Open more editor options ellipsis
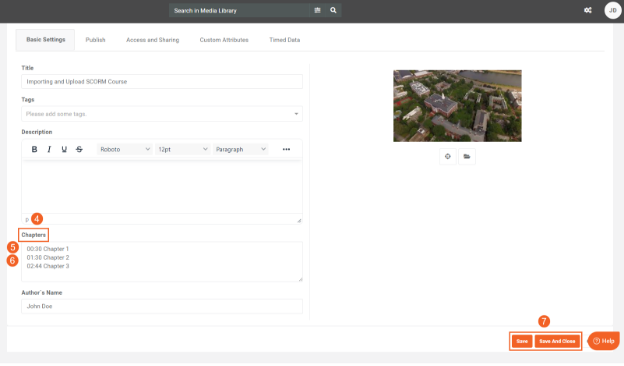Image resolution: width=624 pixels, height=366 pixels. 286,149
